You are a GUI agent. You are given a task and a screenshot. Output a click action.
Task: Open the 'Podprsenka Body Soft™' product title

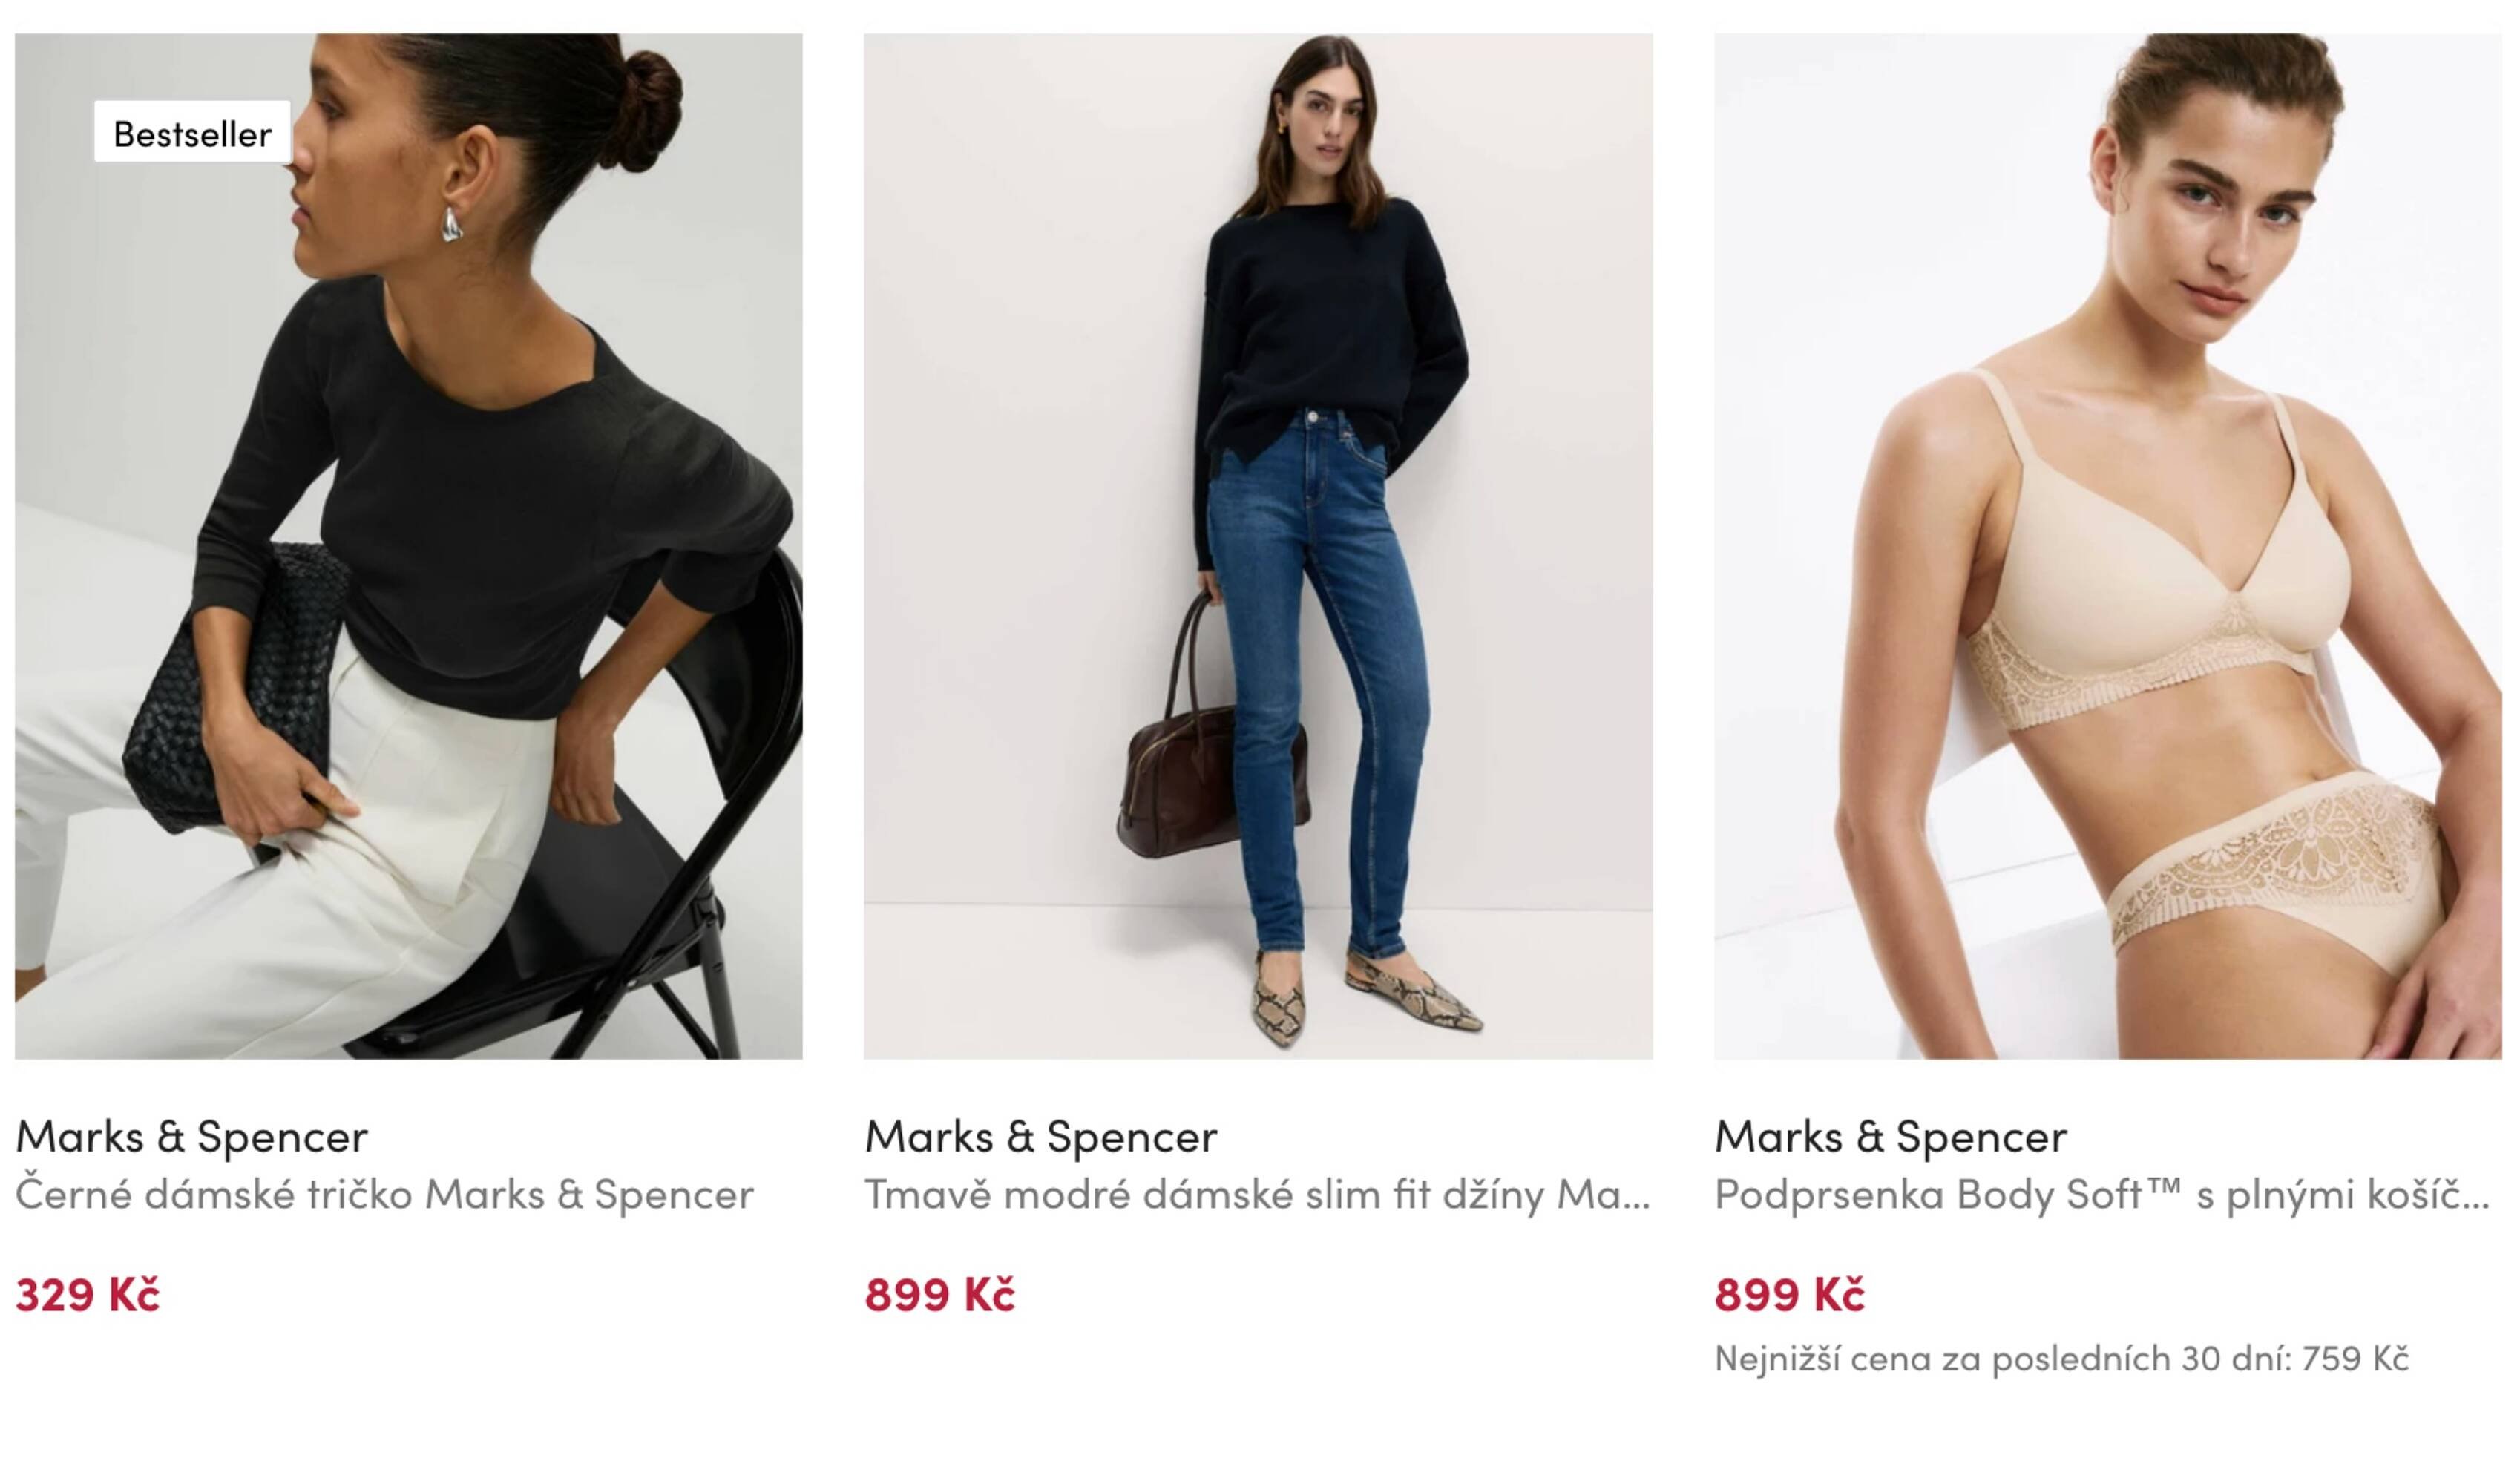[2102, 1194]
